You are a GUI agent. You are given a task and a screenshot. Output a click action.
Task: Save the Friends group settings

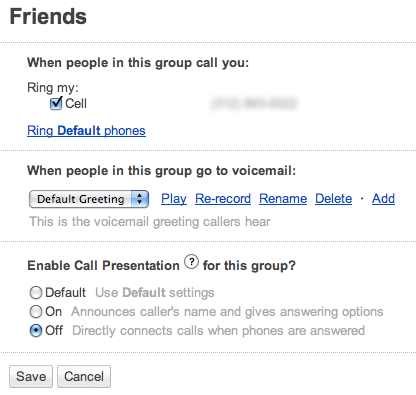coord(31,377)
